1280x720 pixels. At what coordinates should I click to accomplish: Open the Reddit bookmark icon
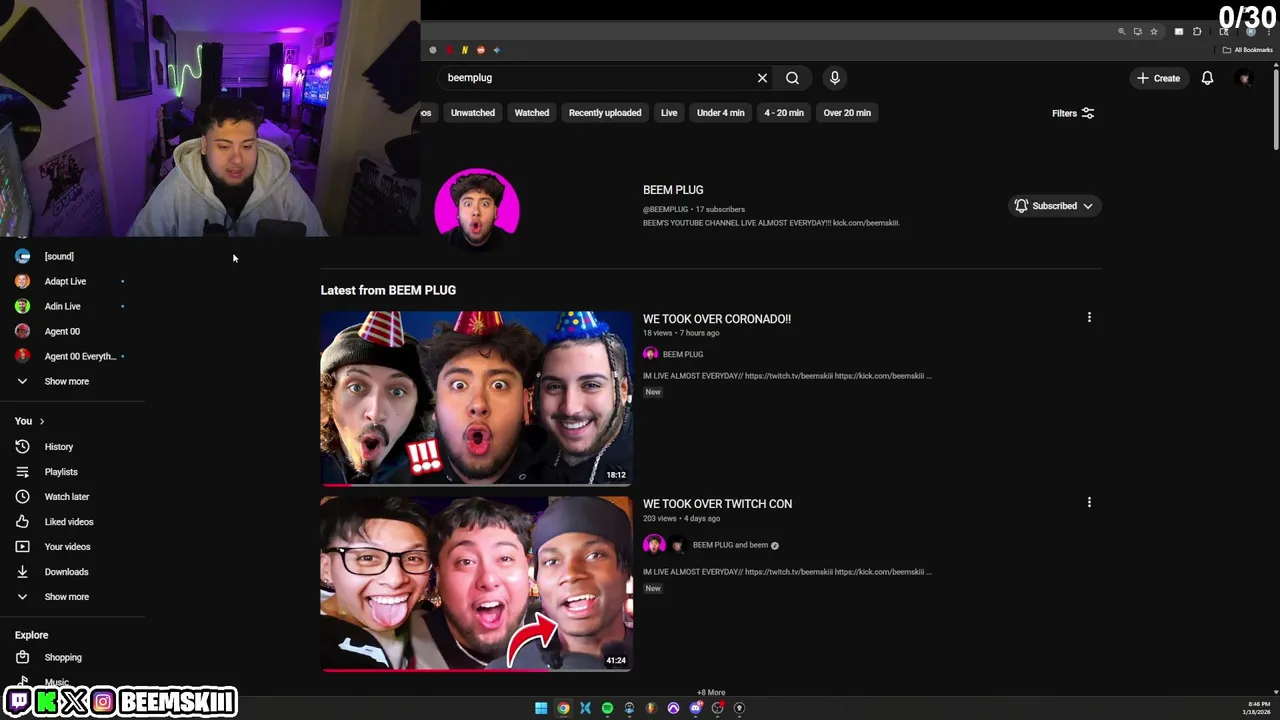point(481,50)
